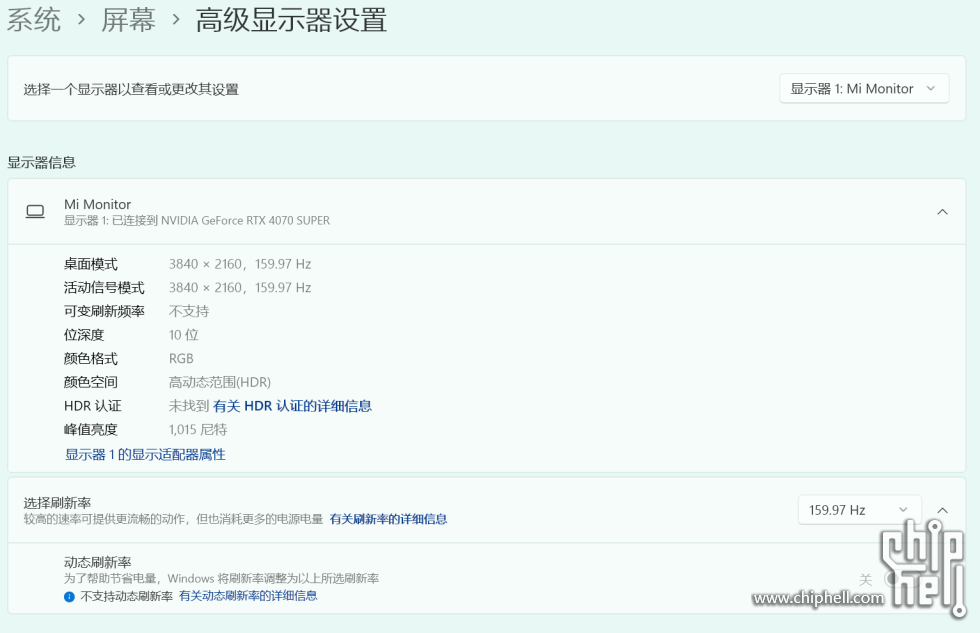Open 有关 HDR 认证的详细信息 link

(292, 406)
